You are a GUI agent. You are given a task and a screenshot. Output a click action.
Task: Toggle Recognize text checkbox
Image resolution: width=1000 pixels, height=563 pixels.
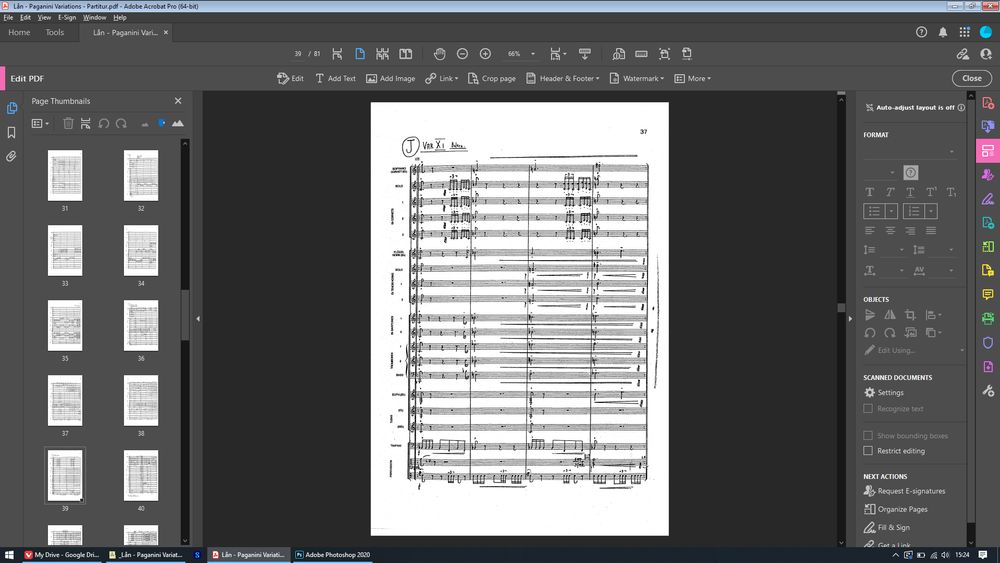coord(868,409)
